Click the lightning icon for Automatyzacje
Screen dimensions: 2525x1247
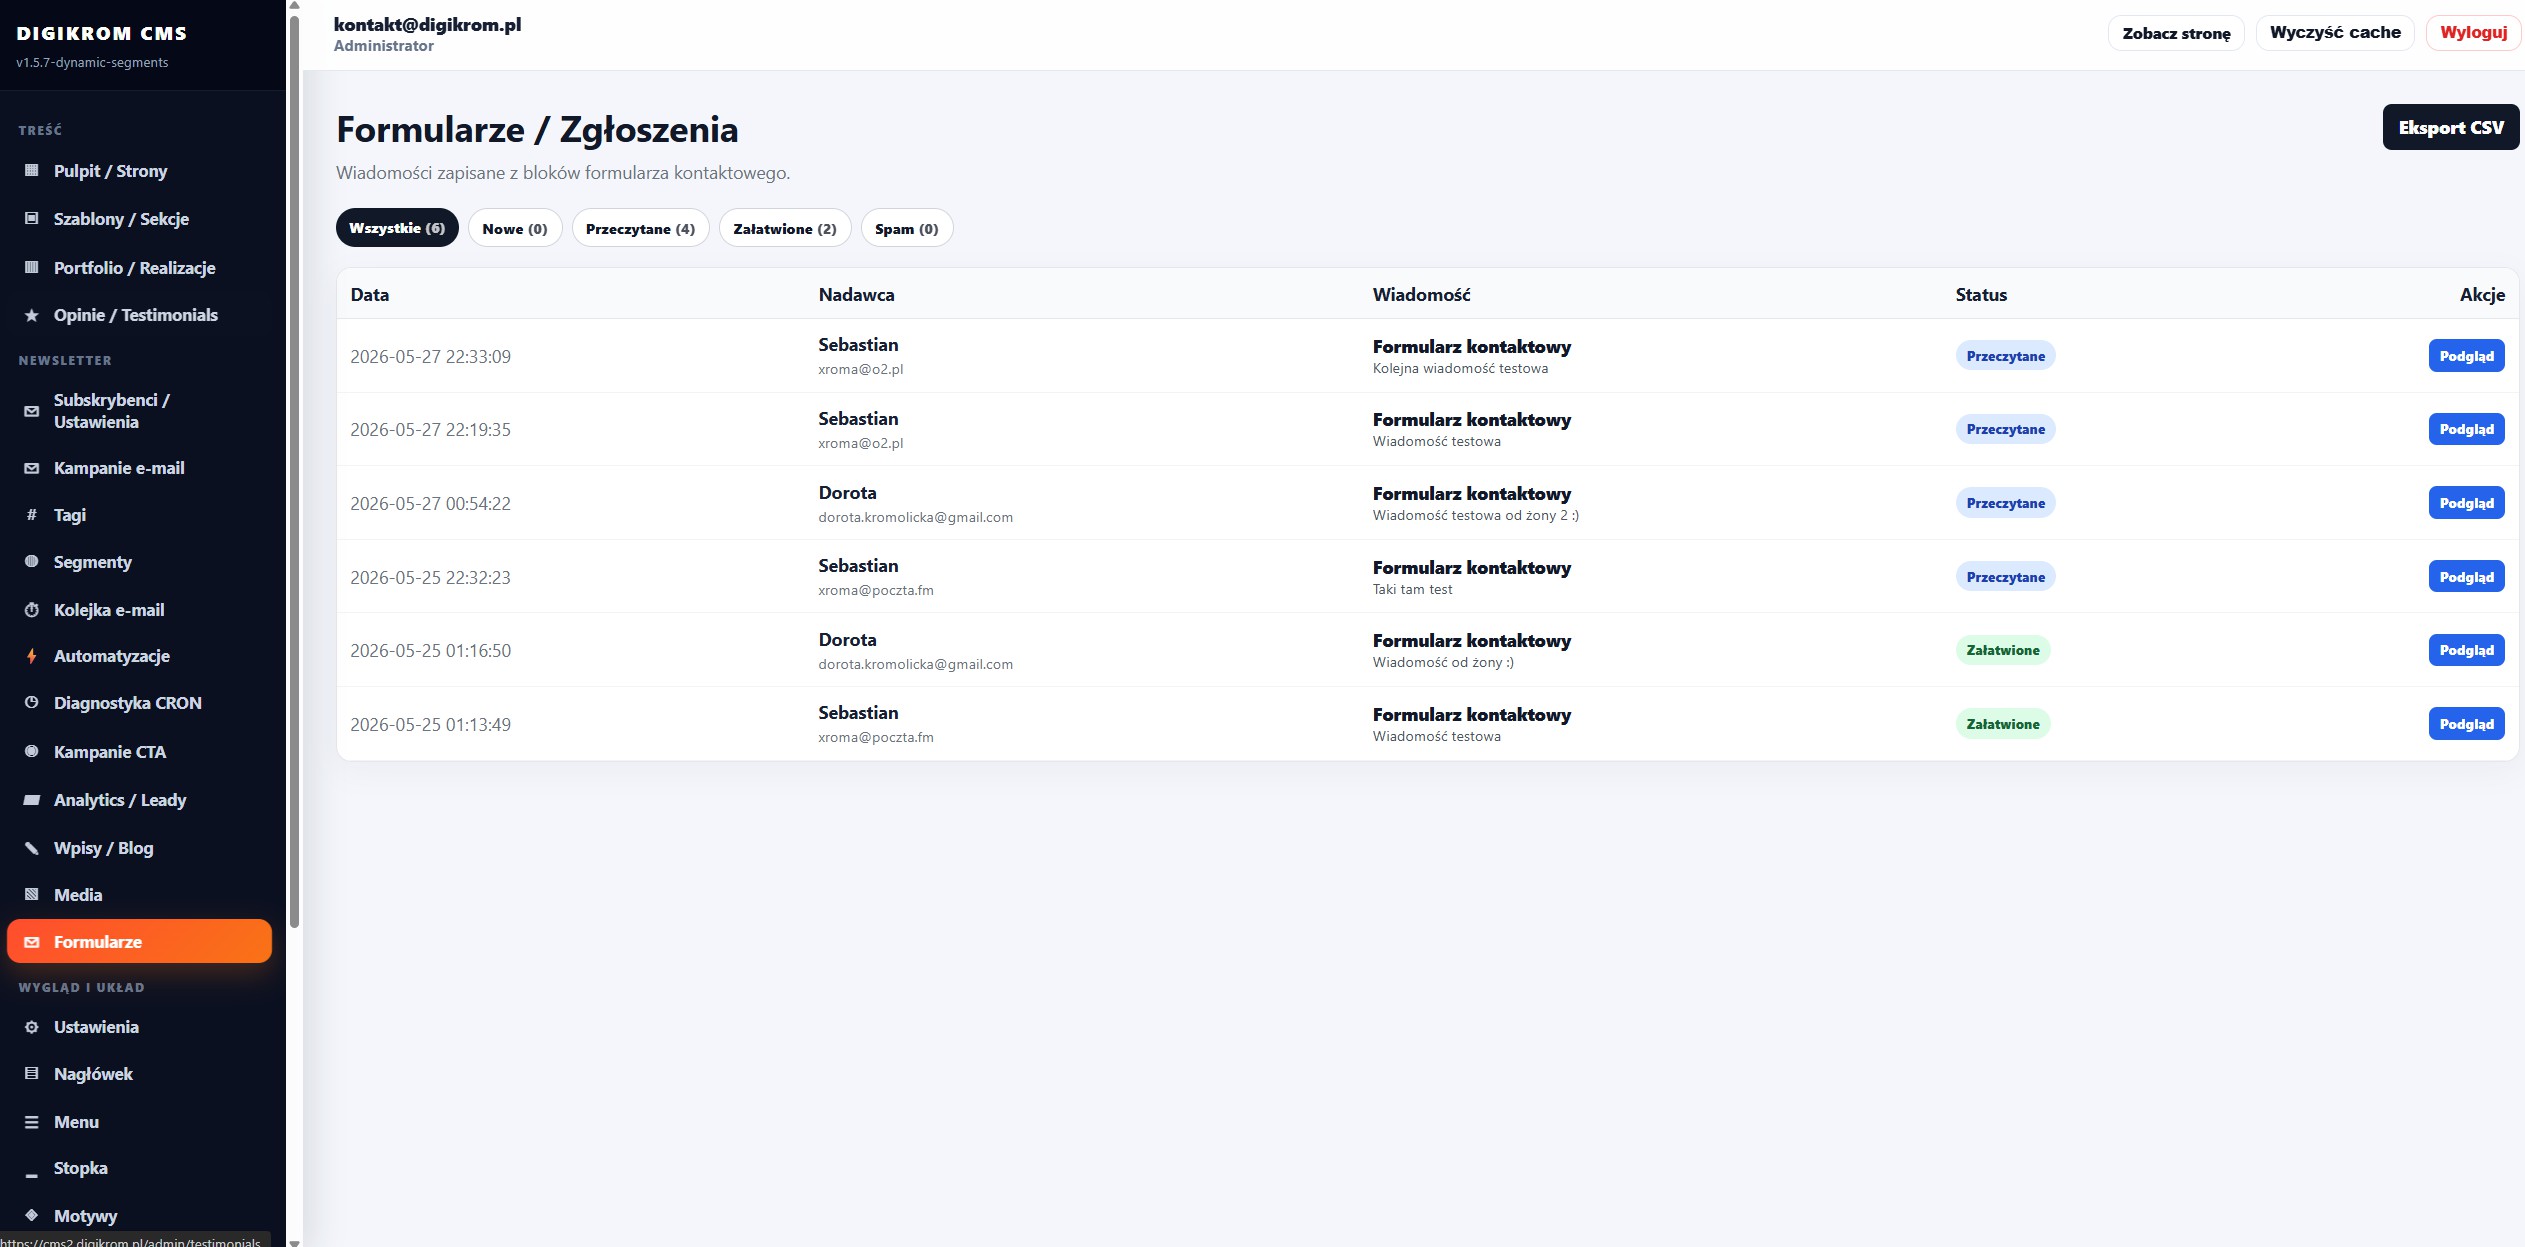(x=31, y=656)
